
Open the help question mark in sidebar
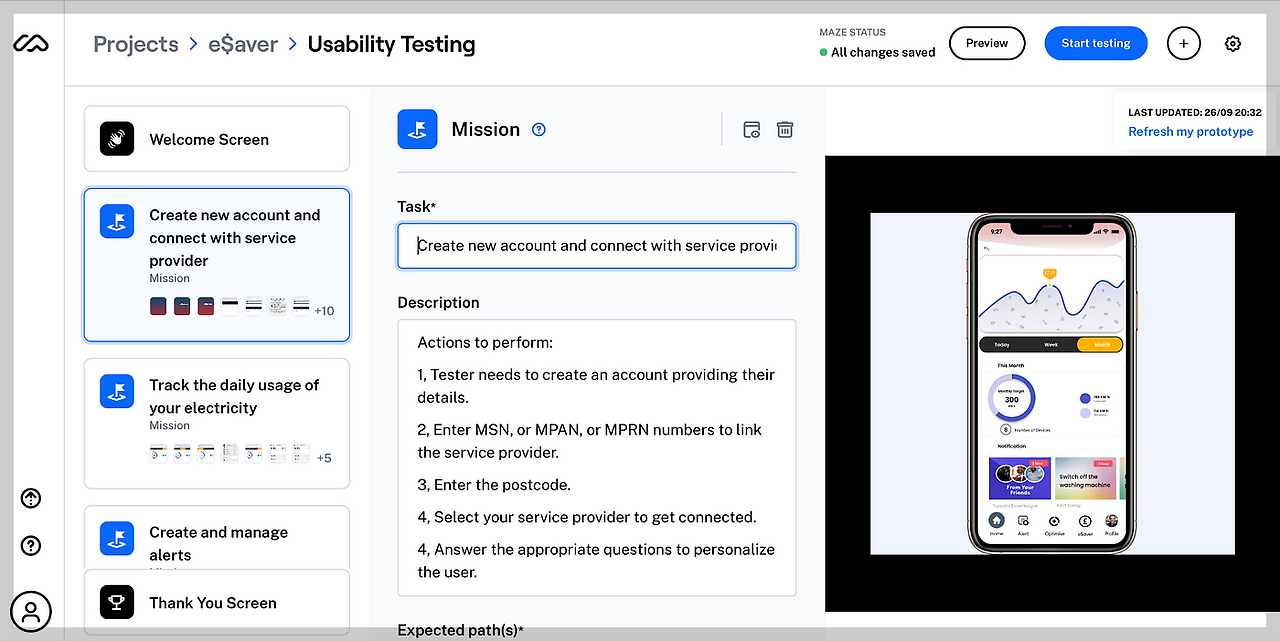[31, 545]
